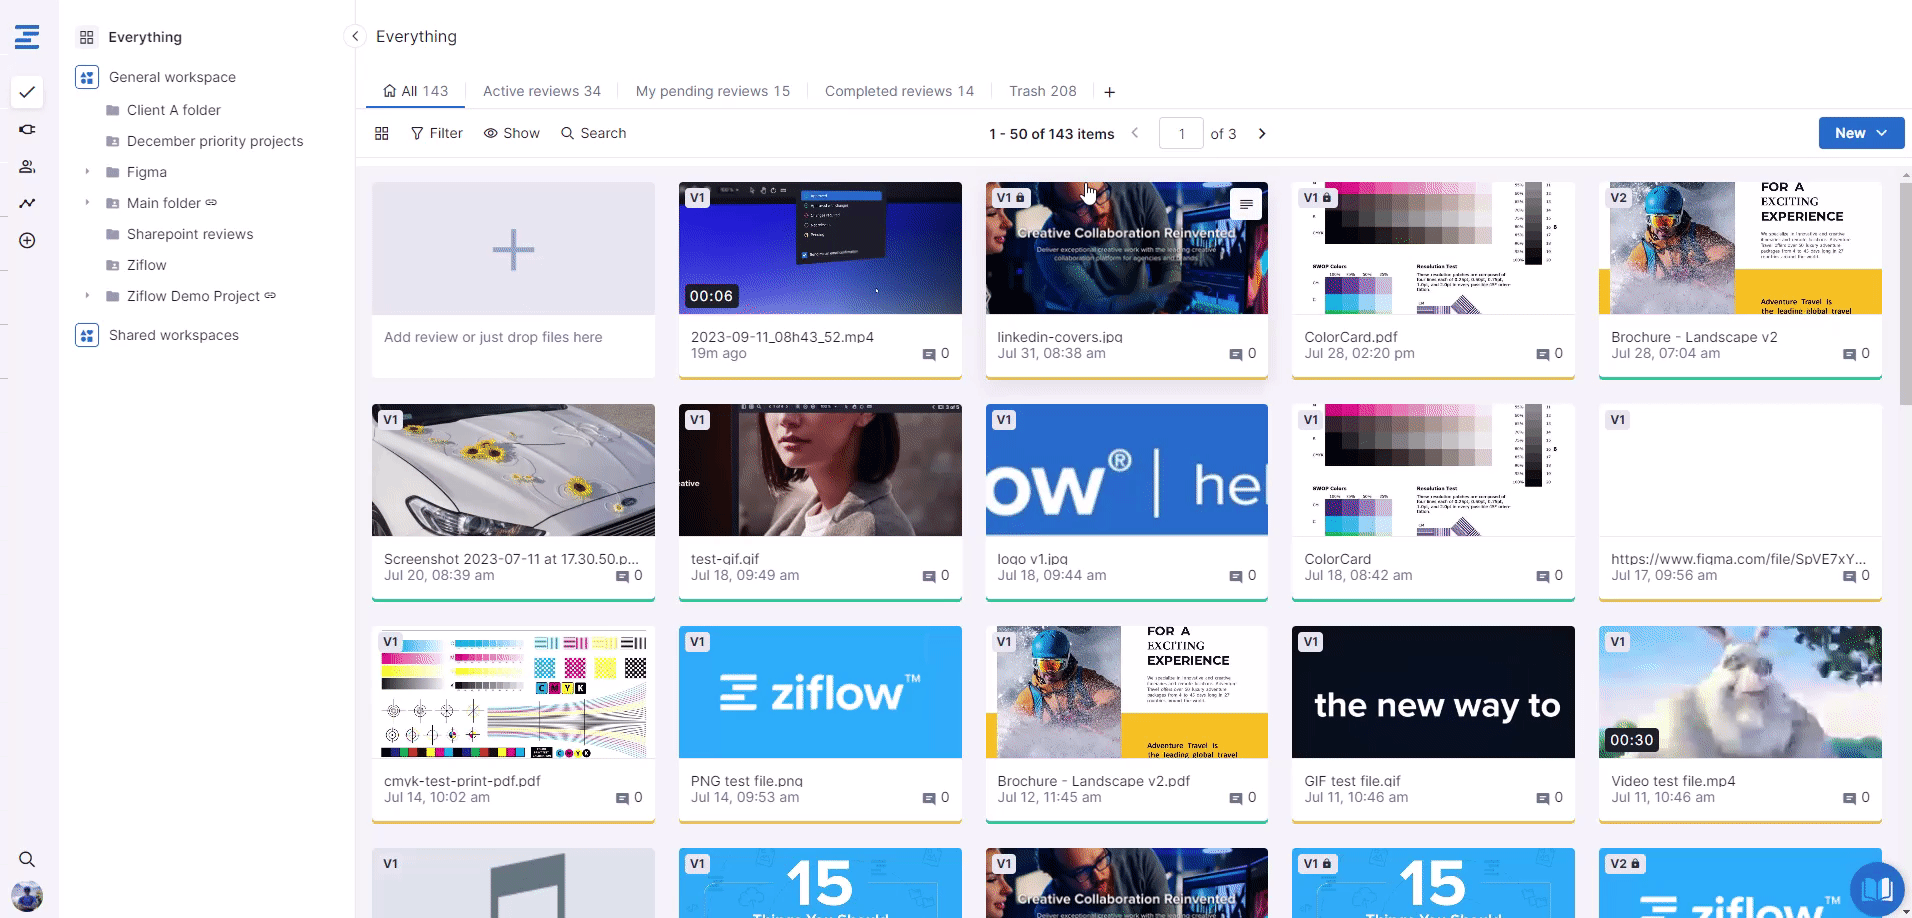Open the Video test file.mp4 thumbnail
The image size is (1912, 918).
tap(1740, 692)
